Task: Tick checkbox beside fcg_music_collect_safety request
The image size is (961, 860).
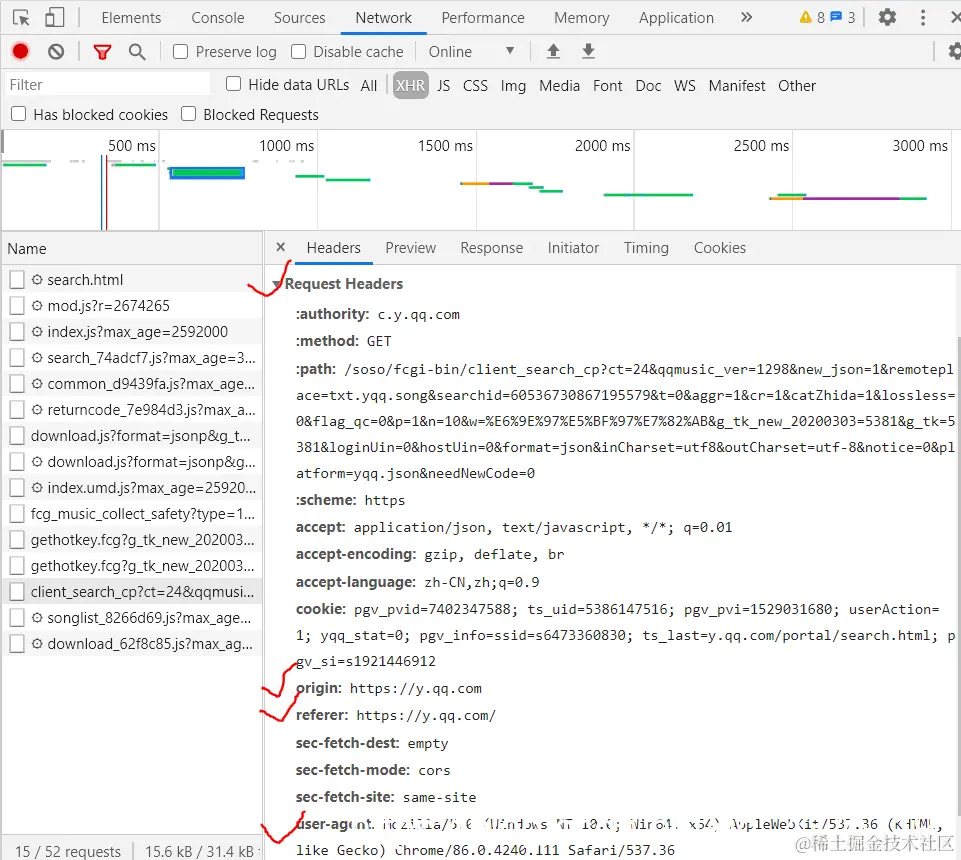Action: point(17,514)
